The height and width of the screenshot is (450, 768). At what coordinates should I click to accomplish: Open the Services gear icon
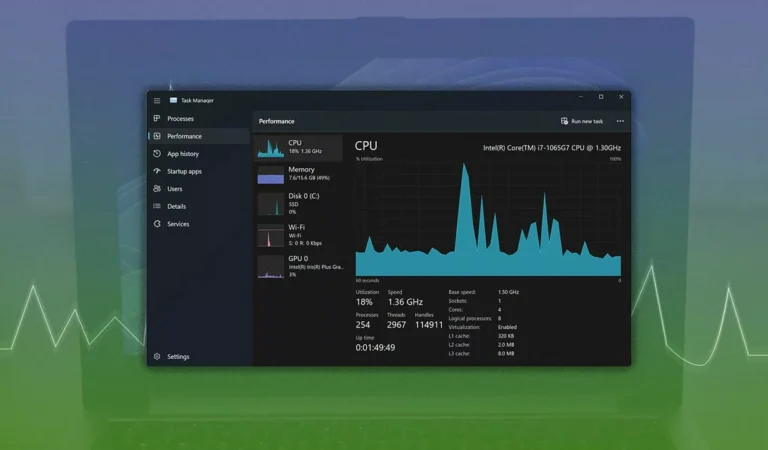coord(157,224)
